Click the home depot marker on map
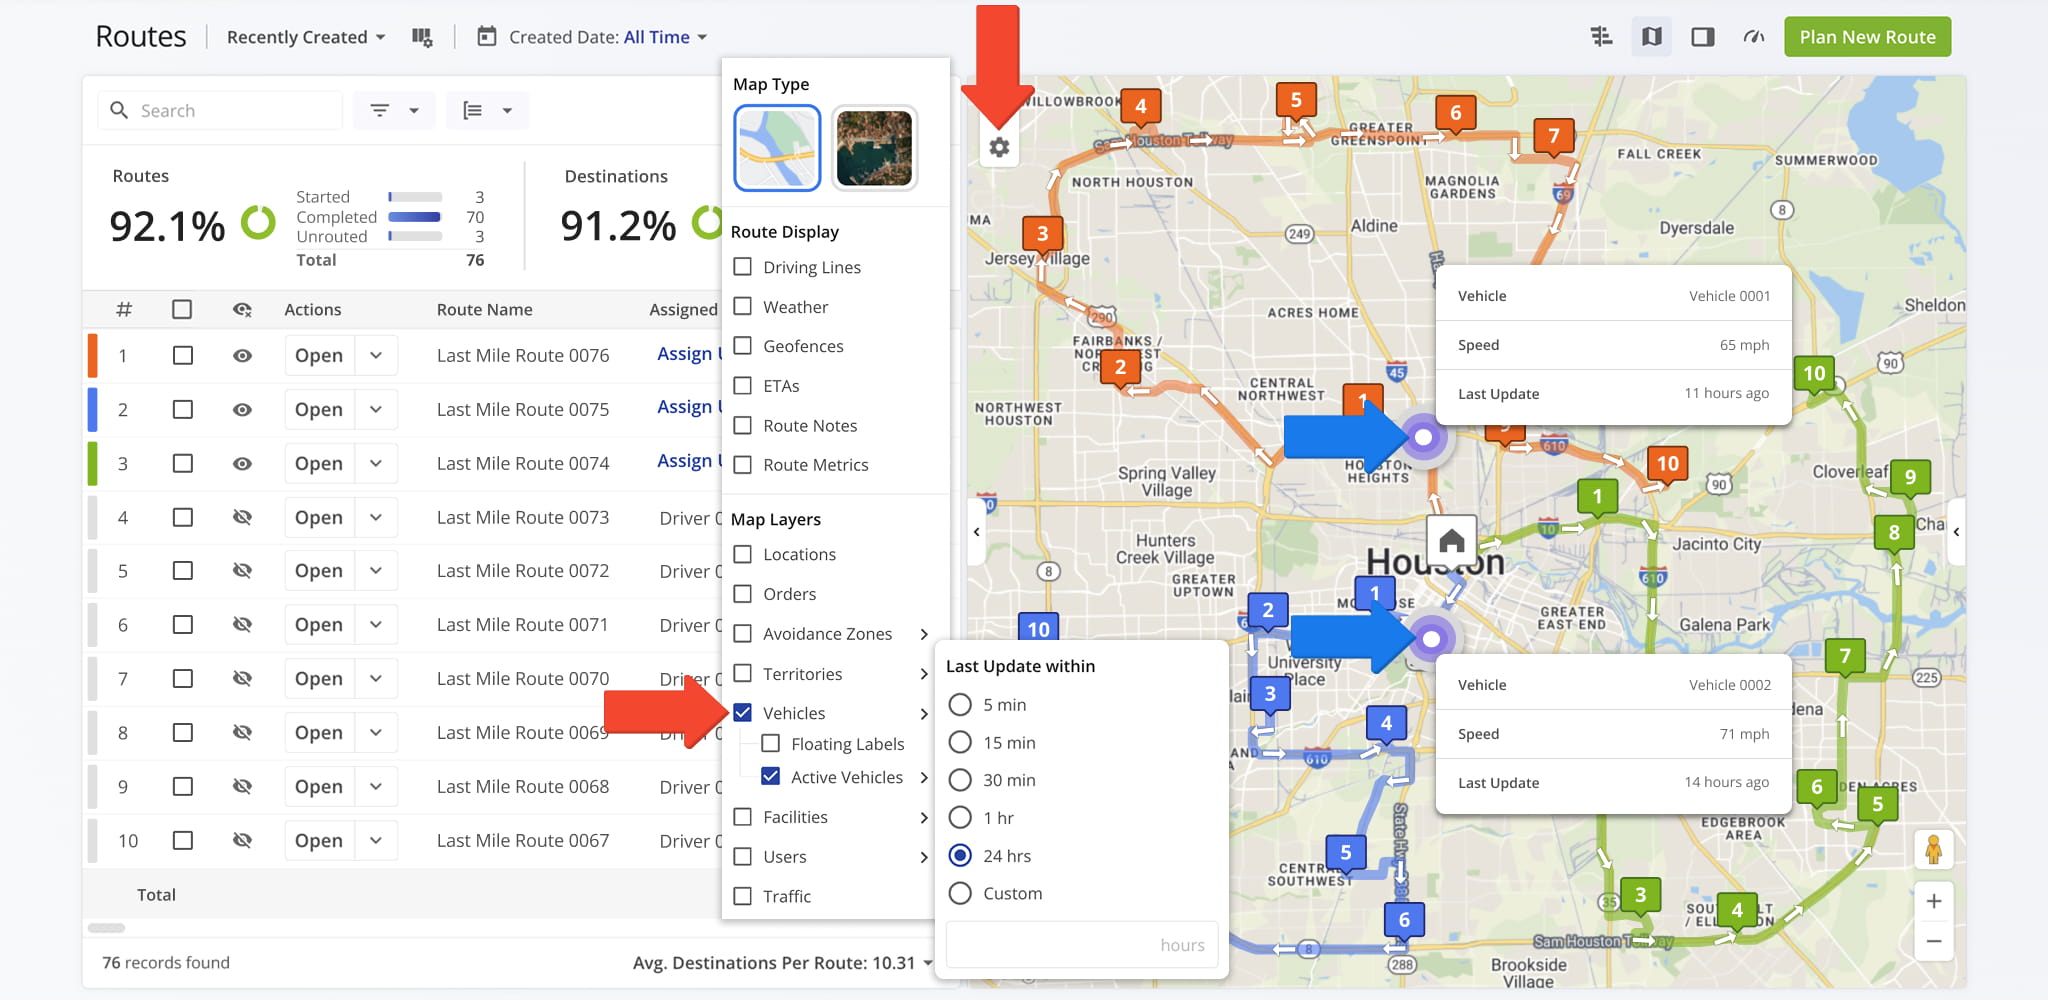This screenshot has height=1000, width=2048. click(x=1451, y=541)
